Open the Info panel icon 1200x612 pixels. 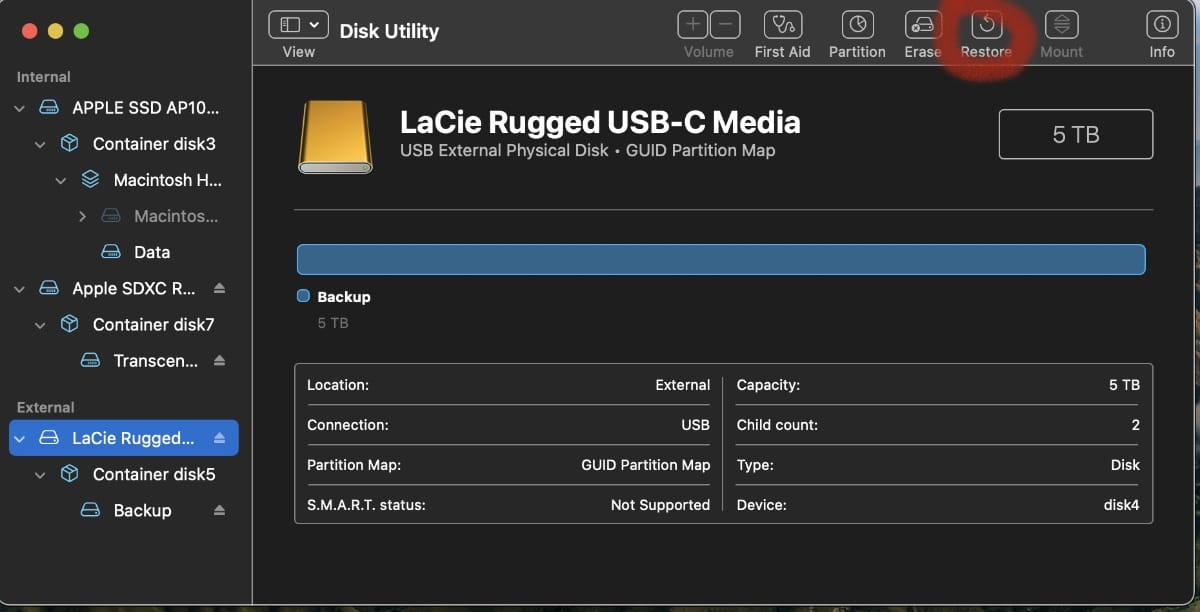pos(1161,26)
